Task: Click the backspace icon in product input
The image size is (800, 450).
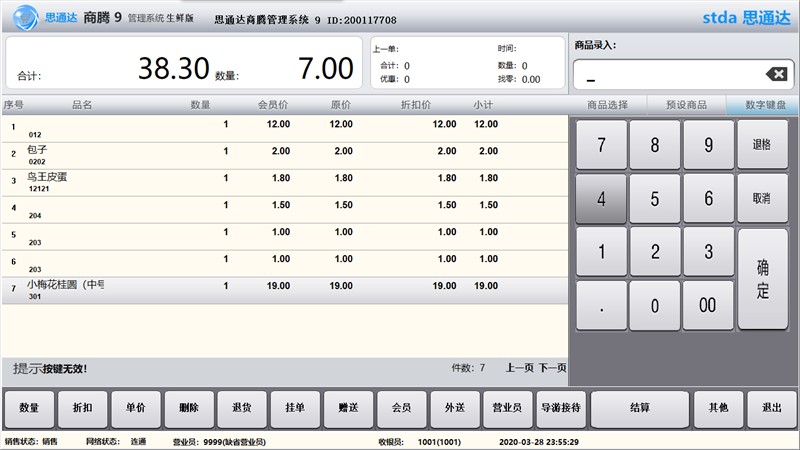Action: tap(777, 74)
